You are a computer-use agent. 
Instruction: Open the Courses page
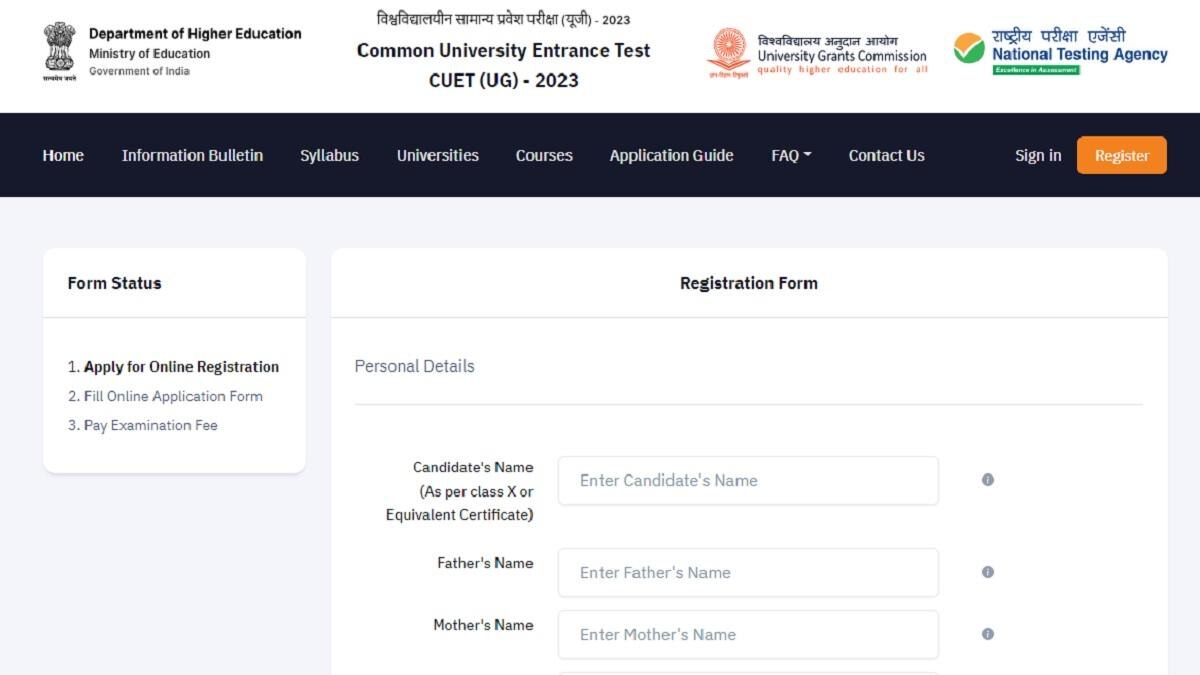pos(543,155)
